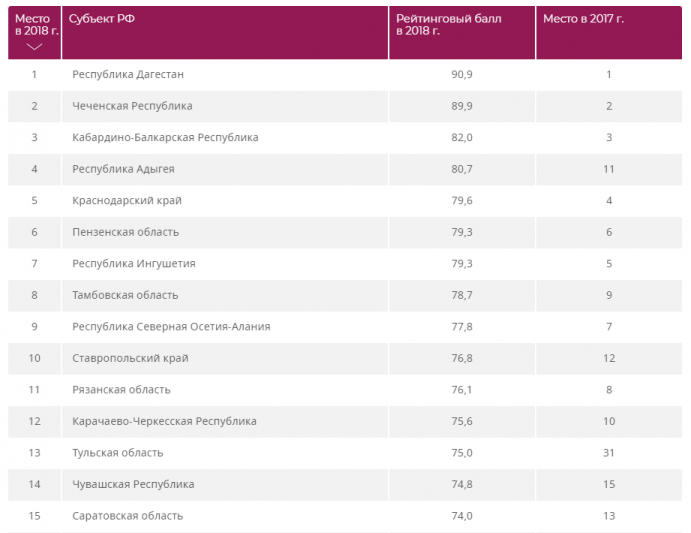Click Тульская область entry
This screenshot has width=691, height=533.
(117, 452)
